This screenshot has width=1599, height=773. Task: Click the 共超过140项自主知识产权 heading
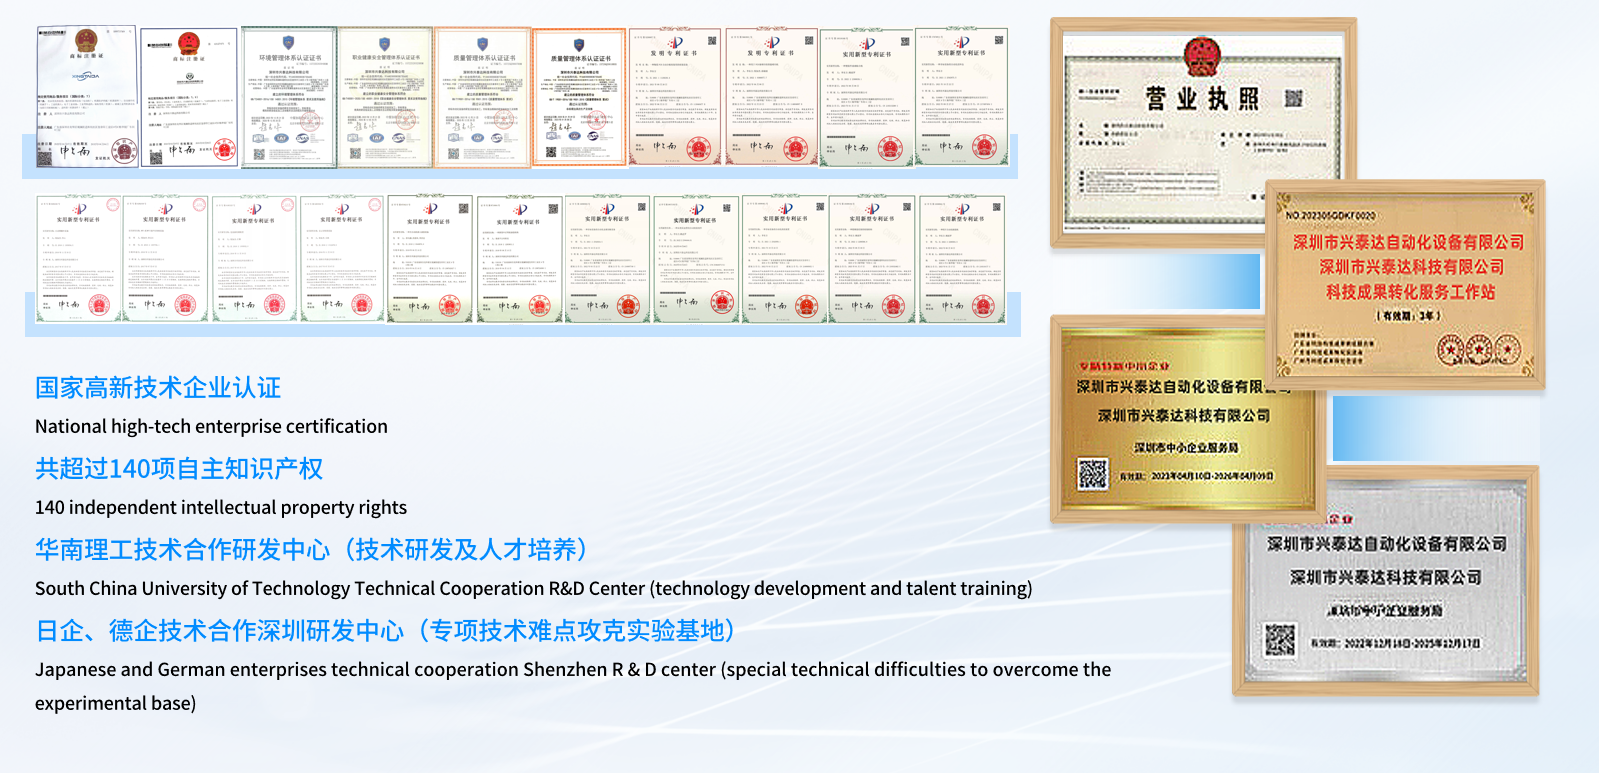click(179, 469)
